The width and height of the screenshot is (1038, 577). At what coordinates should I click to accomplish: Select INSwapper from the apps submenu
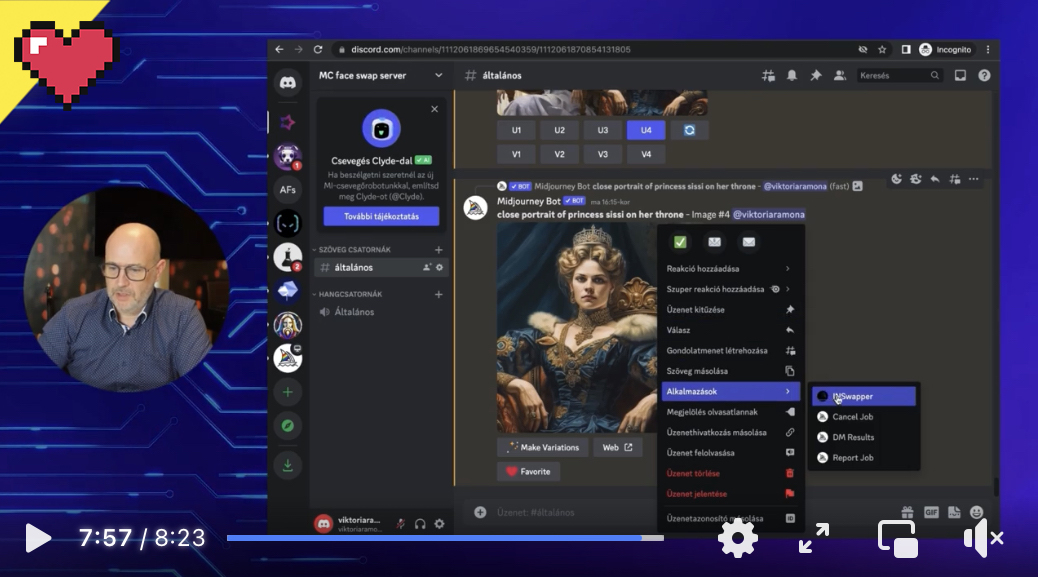click(863, 396)
